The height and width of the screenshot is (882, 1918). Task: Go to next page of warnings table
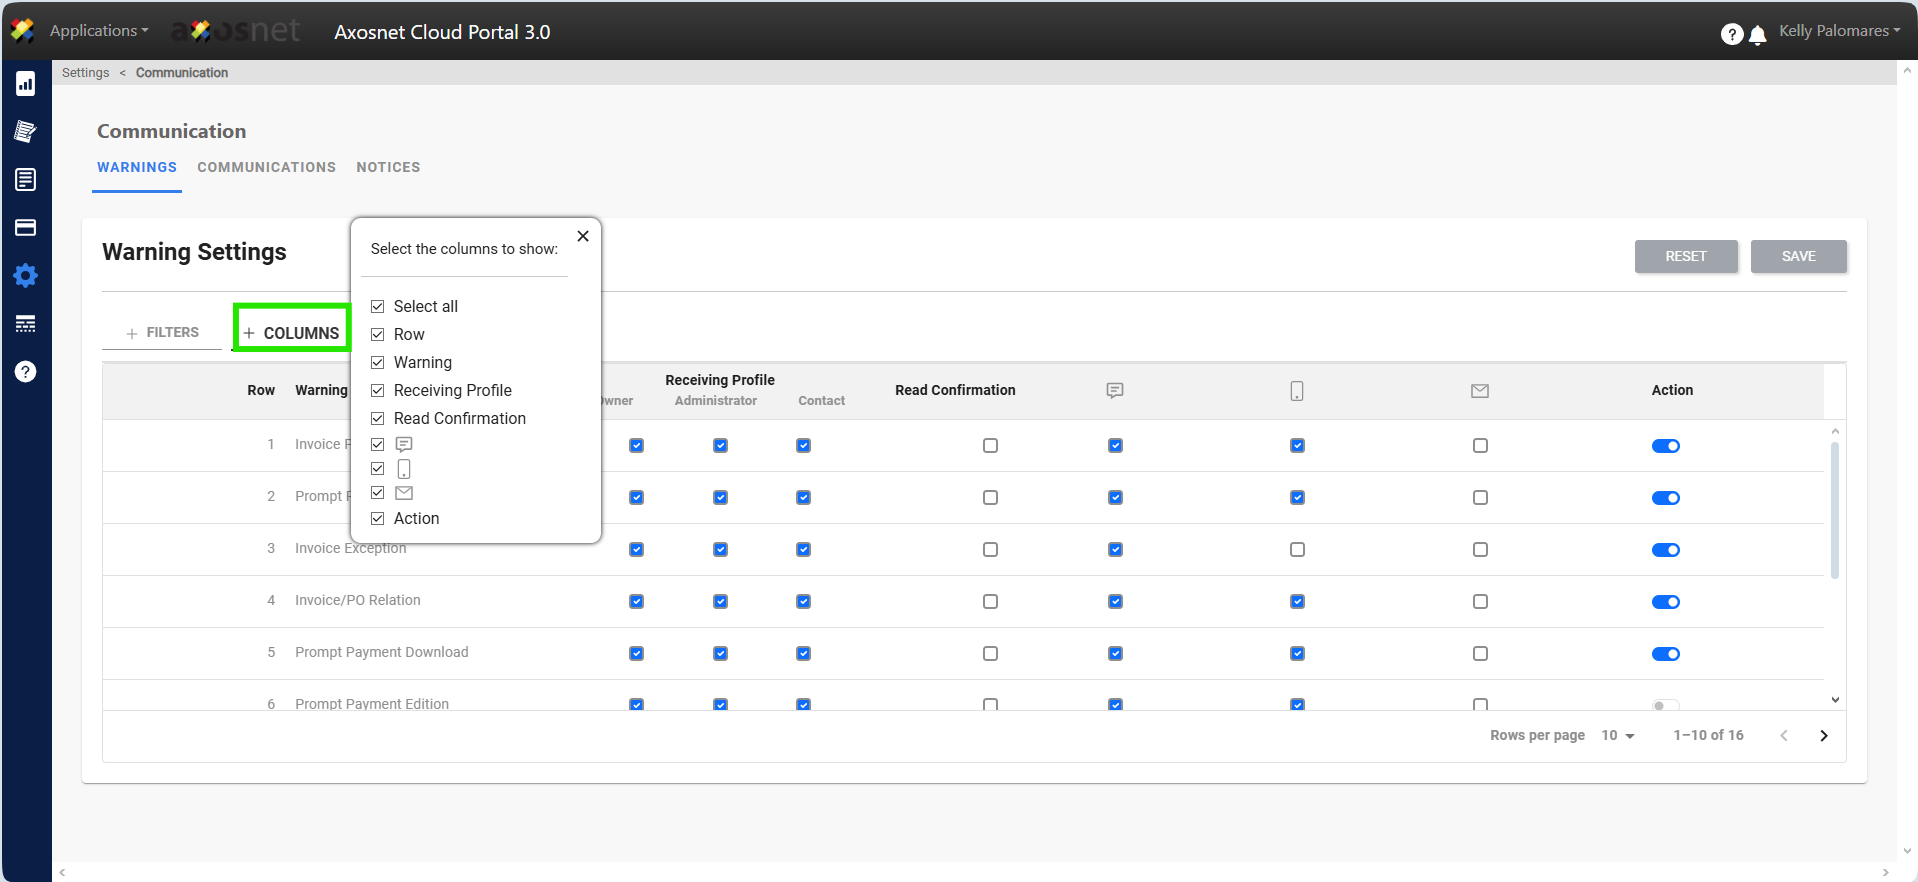pyautogui.click(x=1823, y=736)
